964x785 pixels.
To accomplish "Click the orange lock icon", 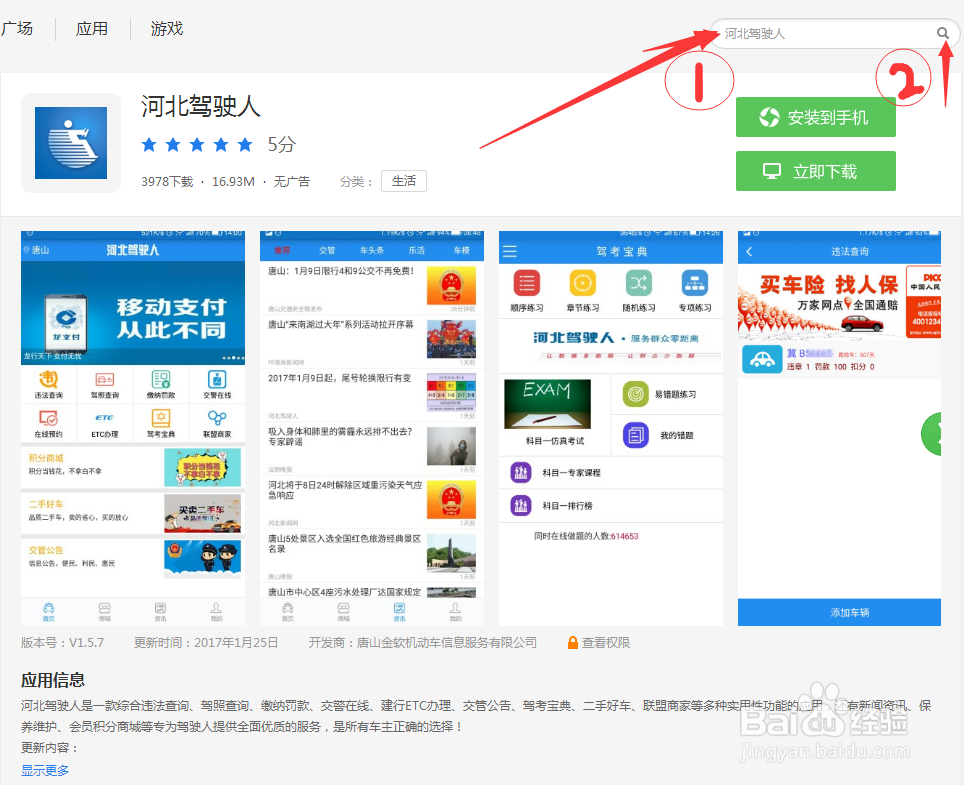I will point(572,642).
